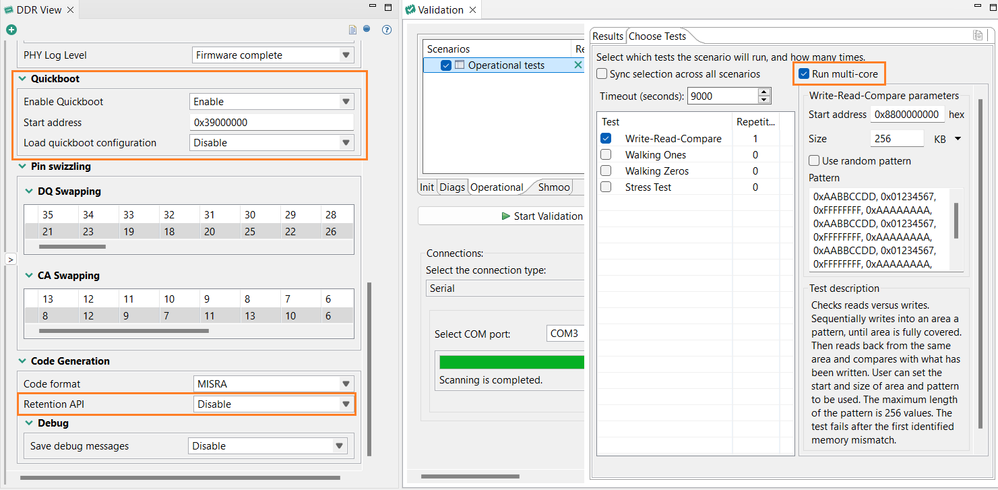Screen dimensions: 998x490
Task: Enable Sync selection across all scenarios
Action: point(601,74)
